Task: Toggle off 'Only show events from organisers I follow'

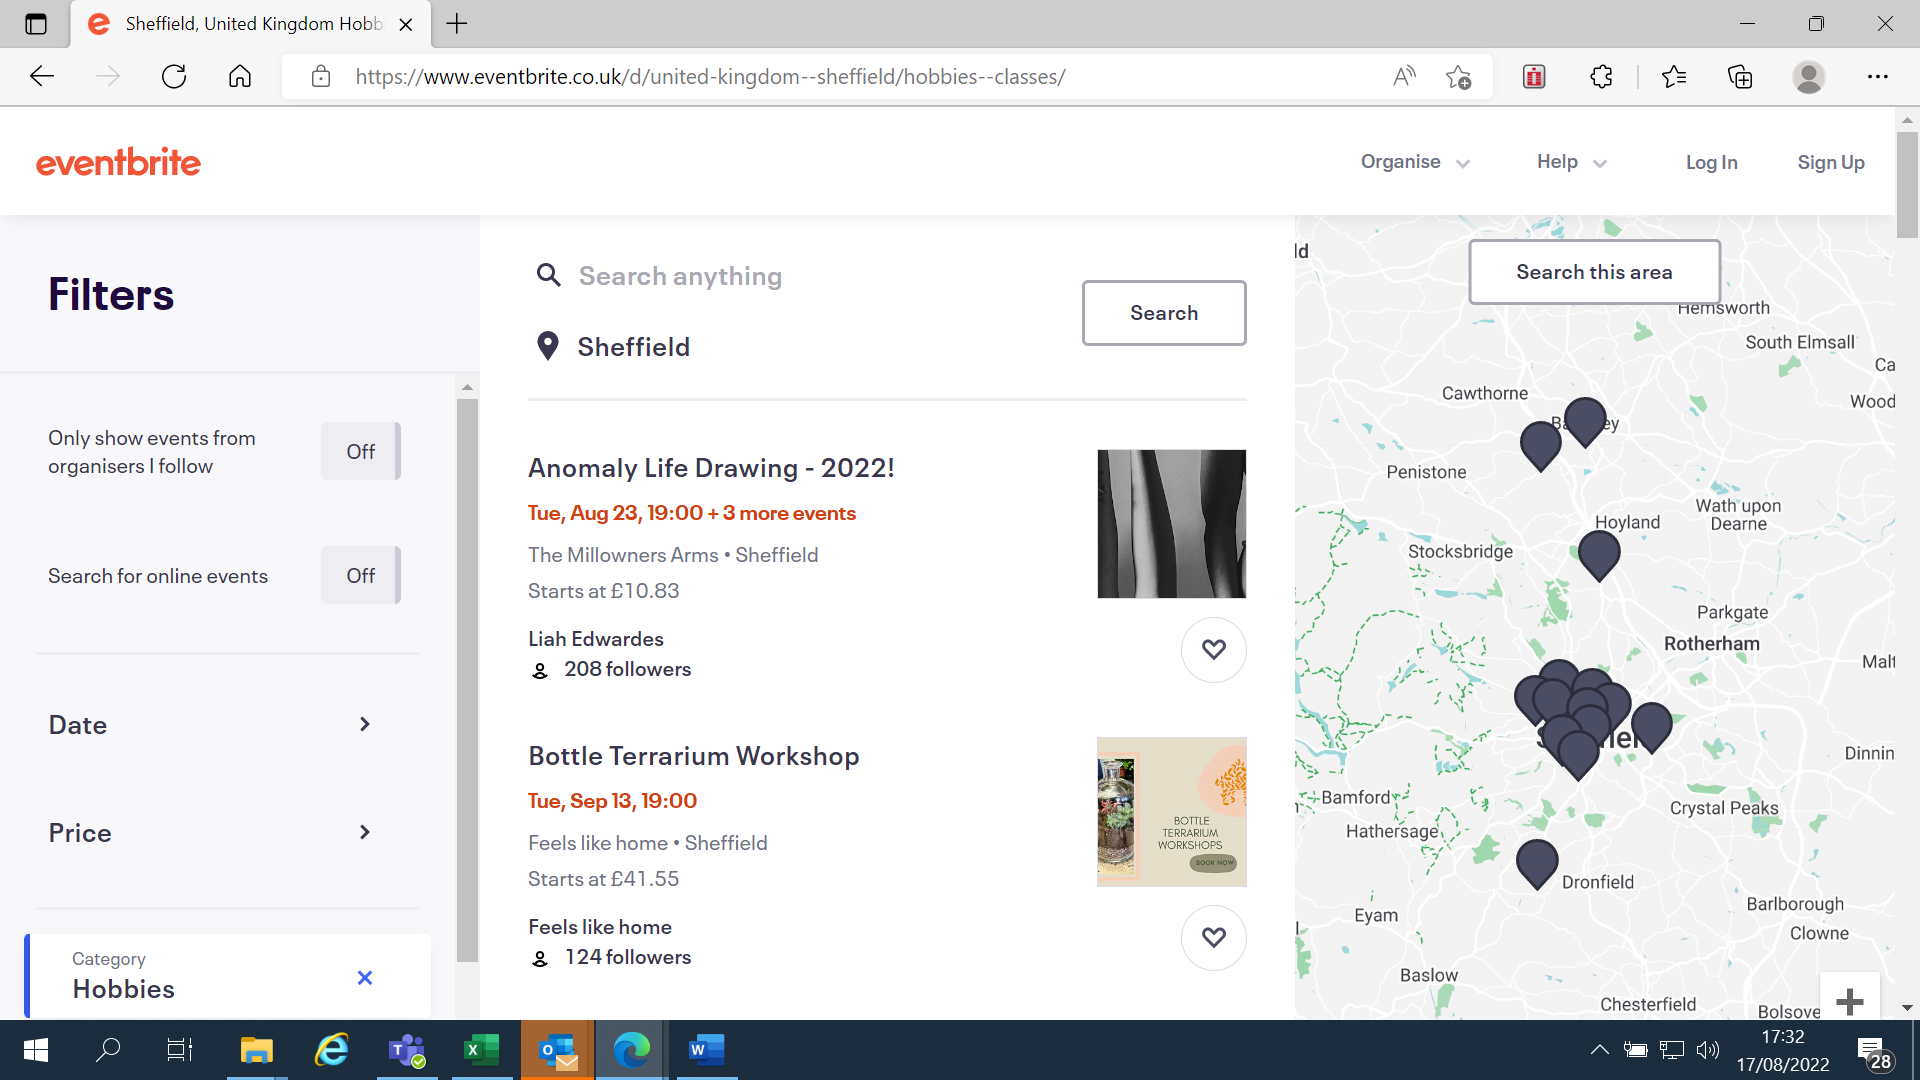Action: 360,451
